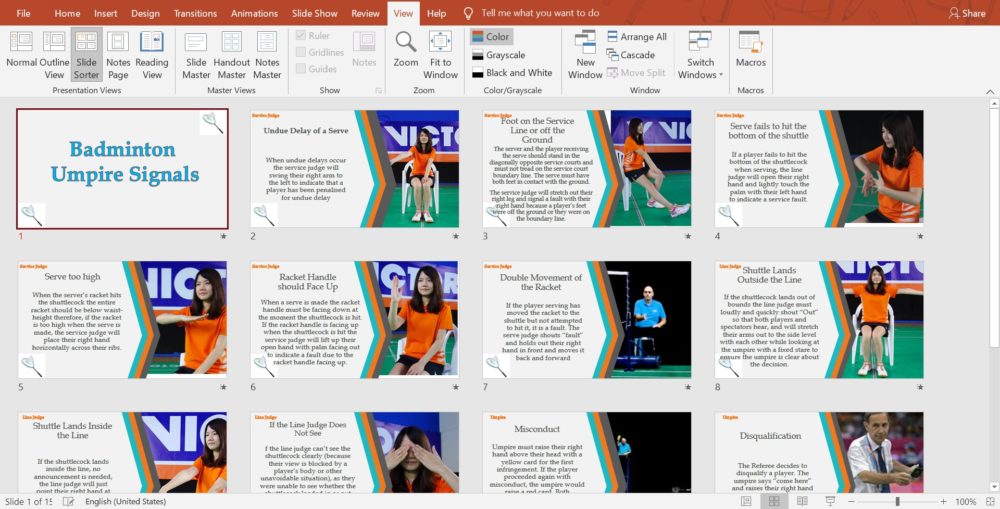Screen dimensions: 1000x509
Task: Open the Macros dropdown
Action: click(x=750, y=50)
